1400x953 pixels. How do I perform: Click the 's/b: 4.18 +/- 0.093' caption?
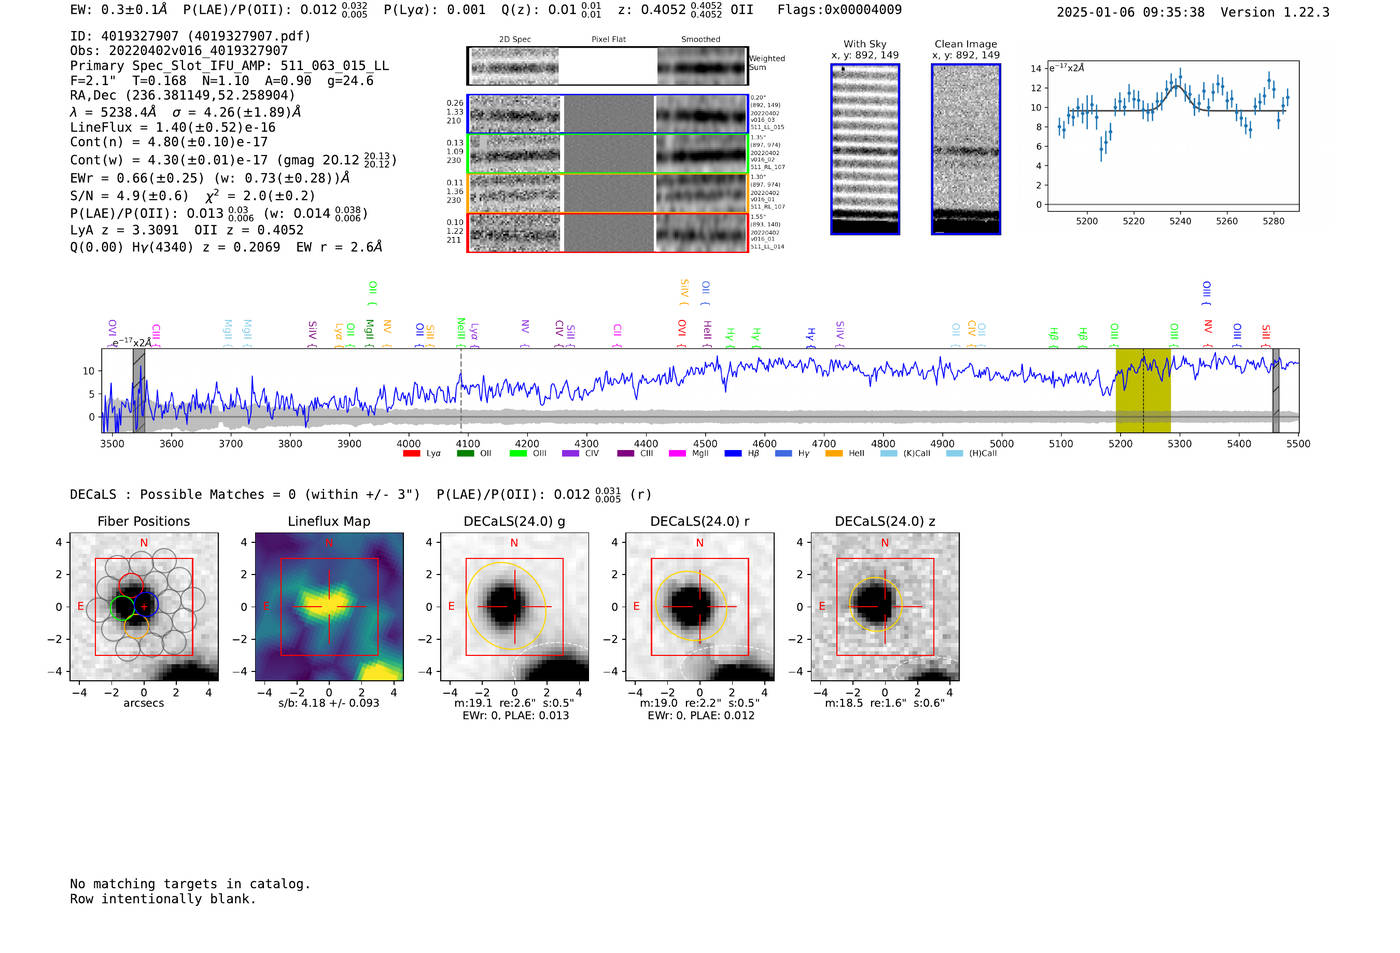pyautogui.click(x=329, y=703)
